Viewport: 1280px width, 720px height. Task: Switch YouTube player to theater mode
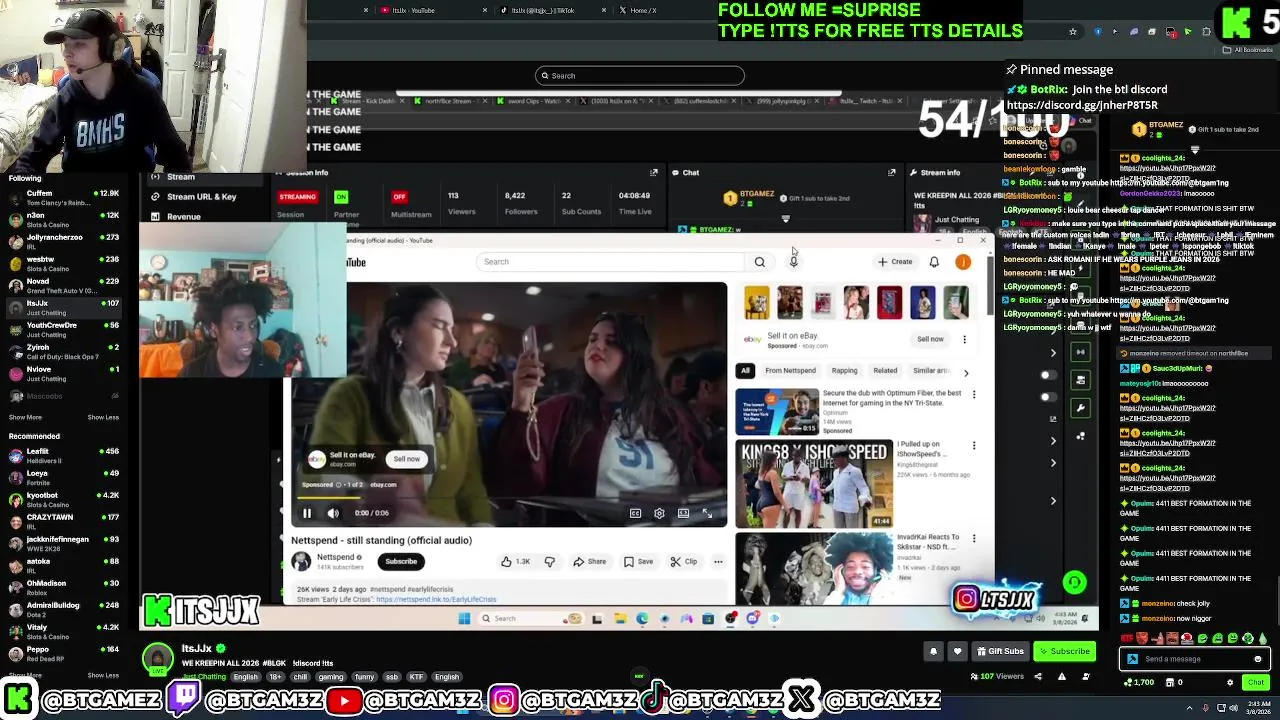pyautogui.click(x=683, y=513)
